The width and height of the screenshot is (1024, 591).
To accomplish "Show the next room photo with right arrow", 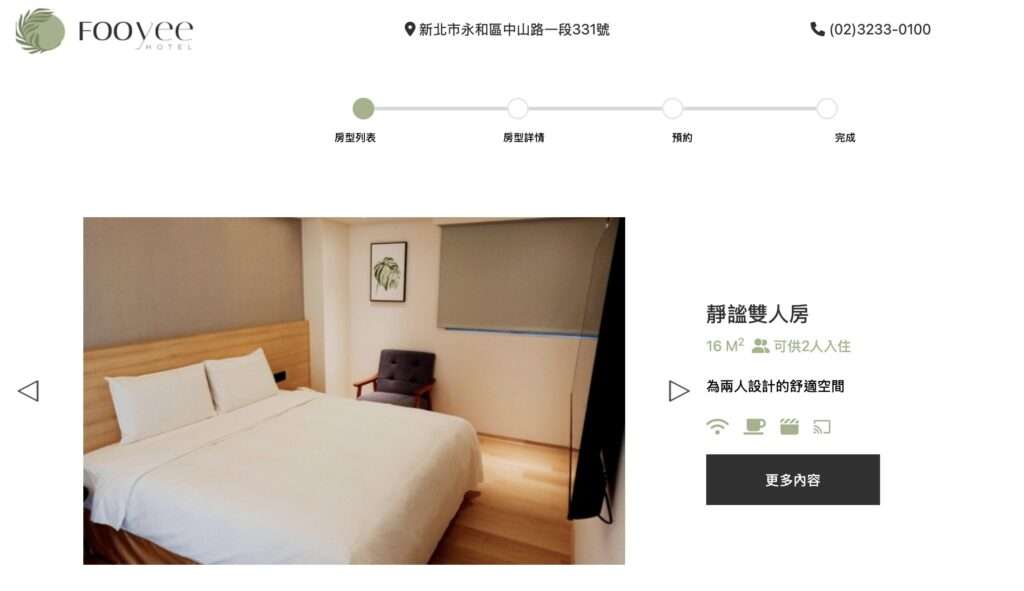I will click(x=679, y=391).
